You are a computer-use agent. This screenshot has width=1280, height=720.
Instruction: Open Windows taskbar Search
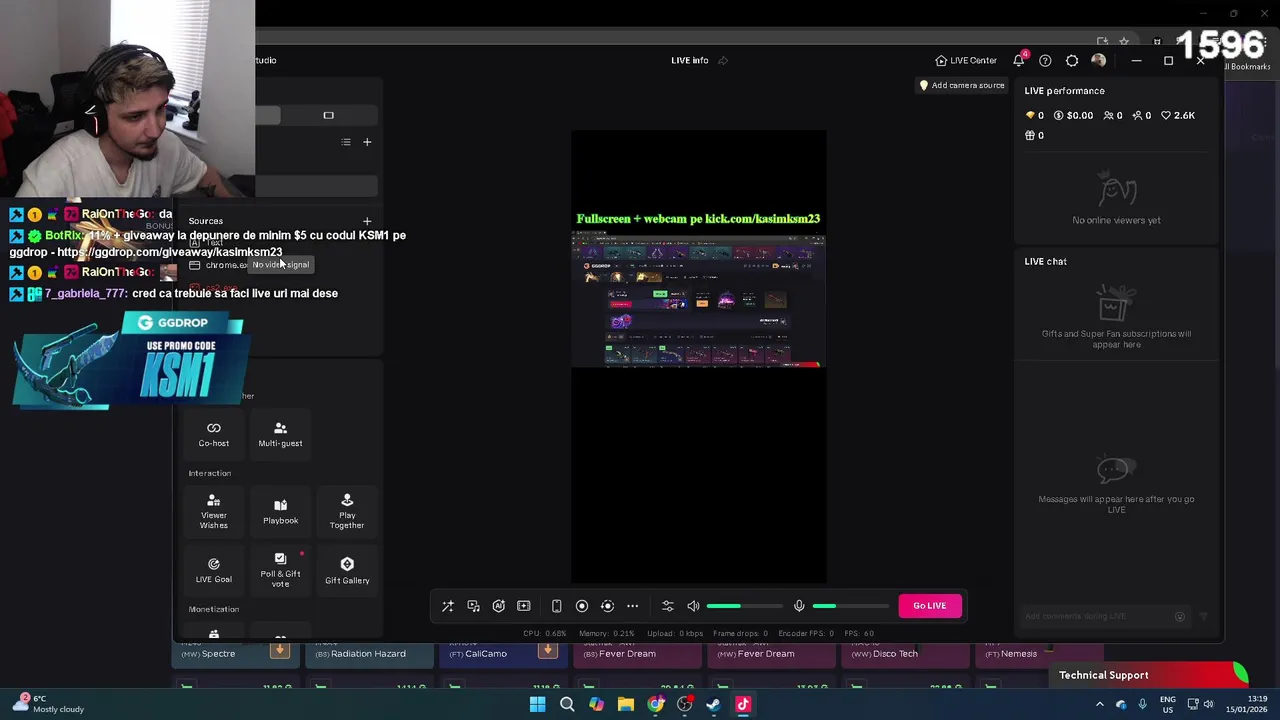[x=567, y=704]
